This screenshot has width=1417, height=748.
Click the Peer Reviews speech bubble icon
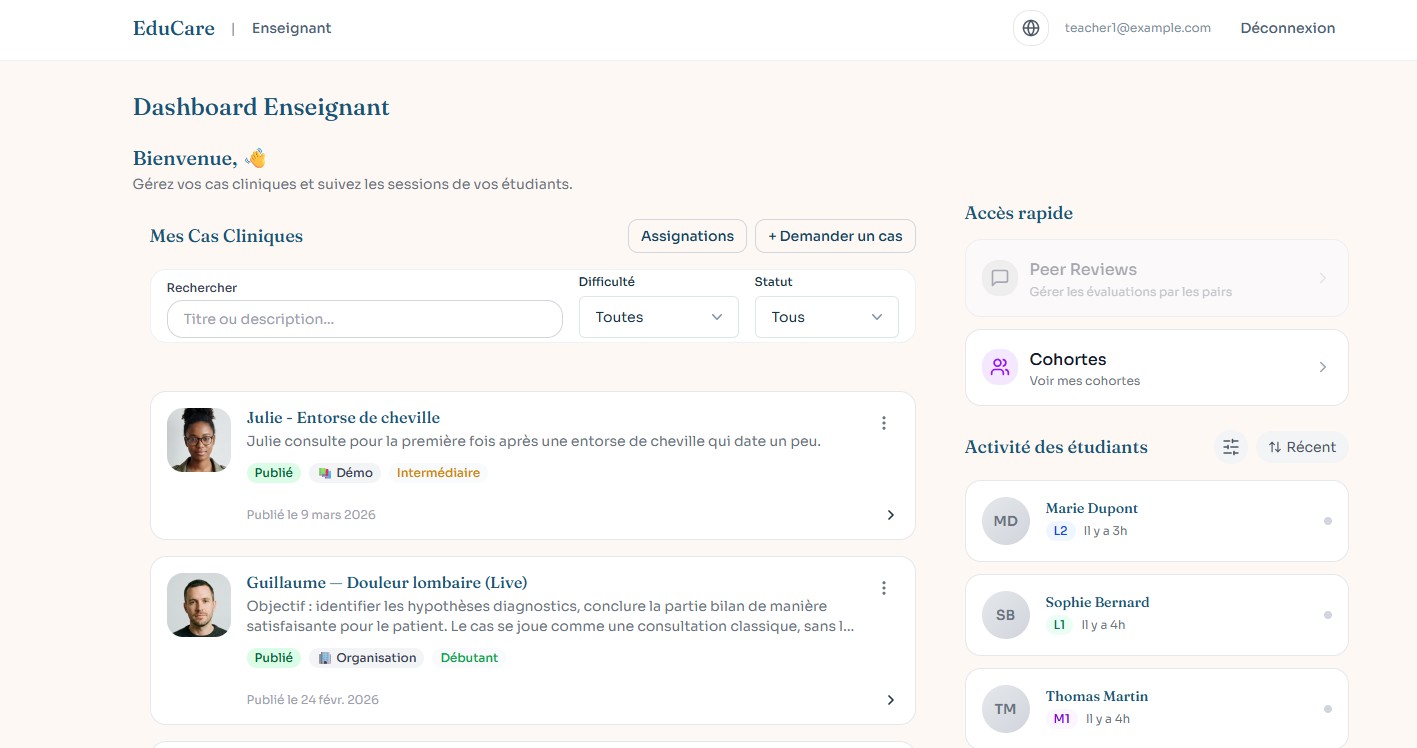(999, 278)
